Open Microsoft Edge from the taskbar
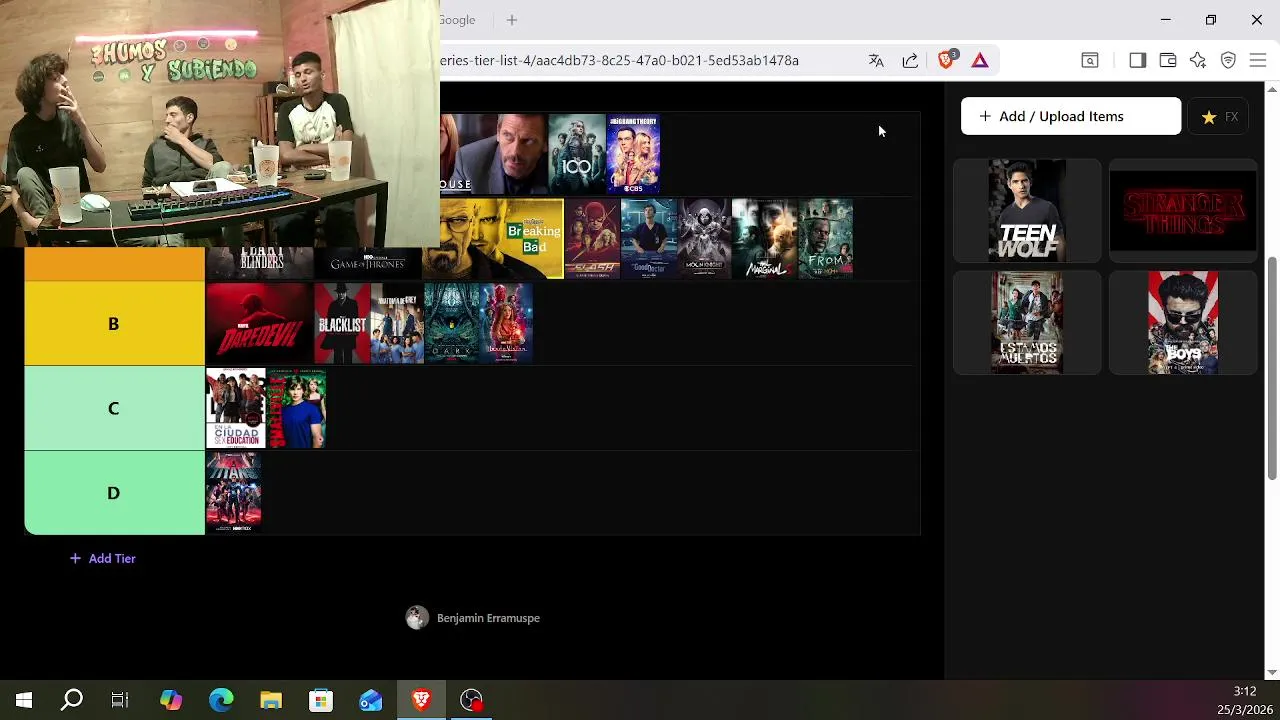Viewport: 1280px width, 720px height. 221,700
